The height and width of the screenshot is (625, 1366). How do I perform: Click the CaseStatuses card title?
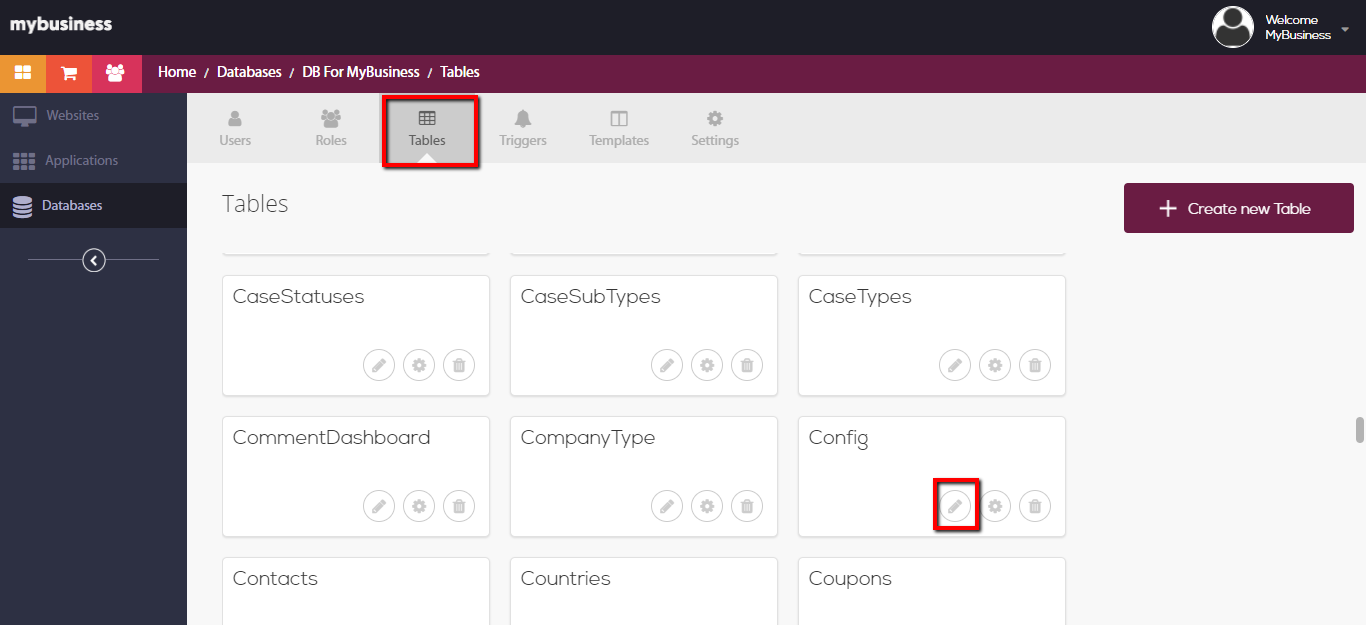click(298, 297)
